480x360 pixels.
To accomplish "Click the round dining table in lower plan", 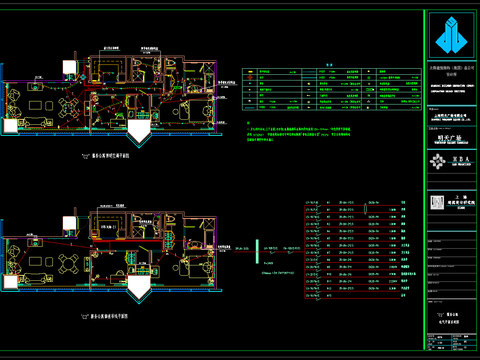I will (68, 264).
